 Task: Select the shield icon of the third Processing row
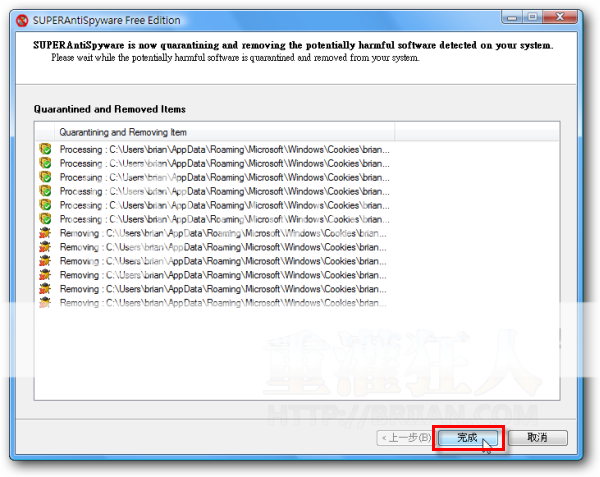pyautogui.click(x=44, y=177)
